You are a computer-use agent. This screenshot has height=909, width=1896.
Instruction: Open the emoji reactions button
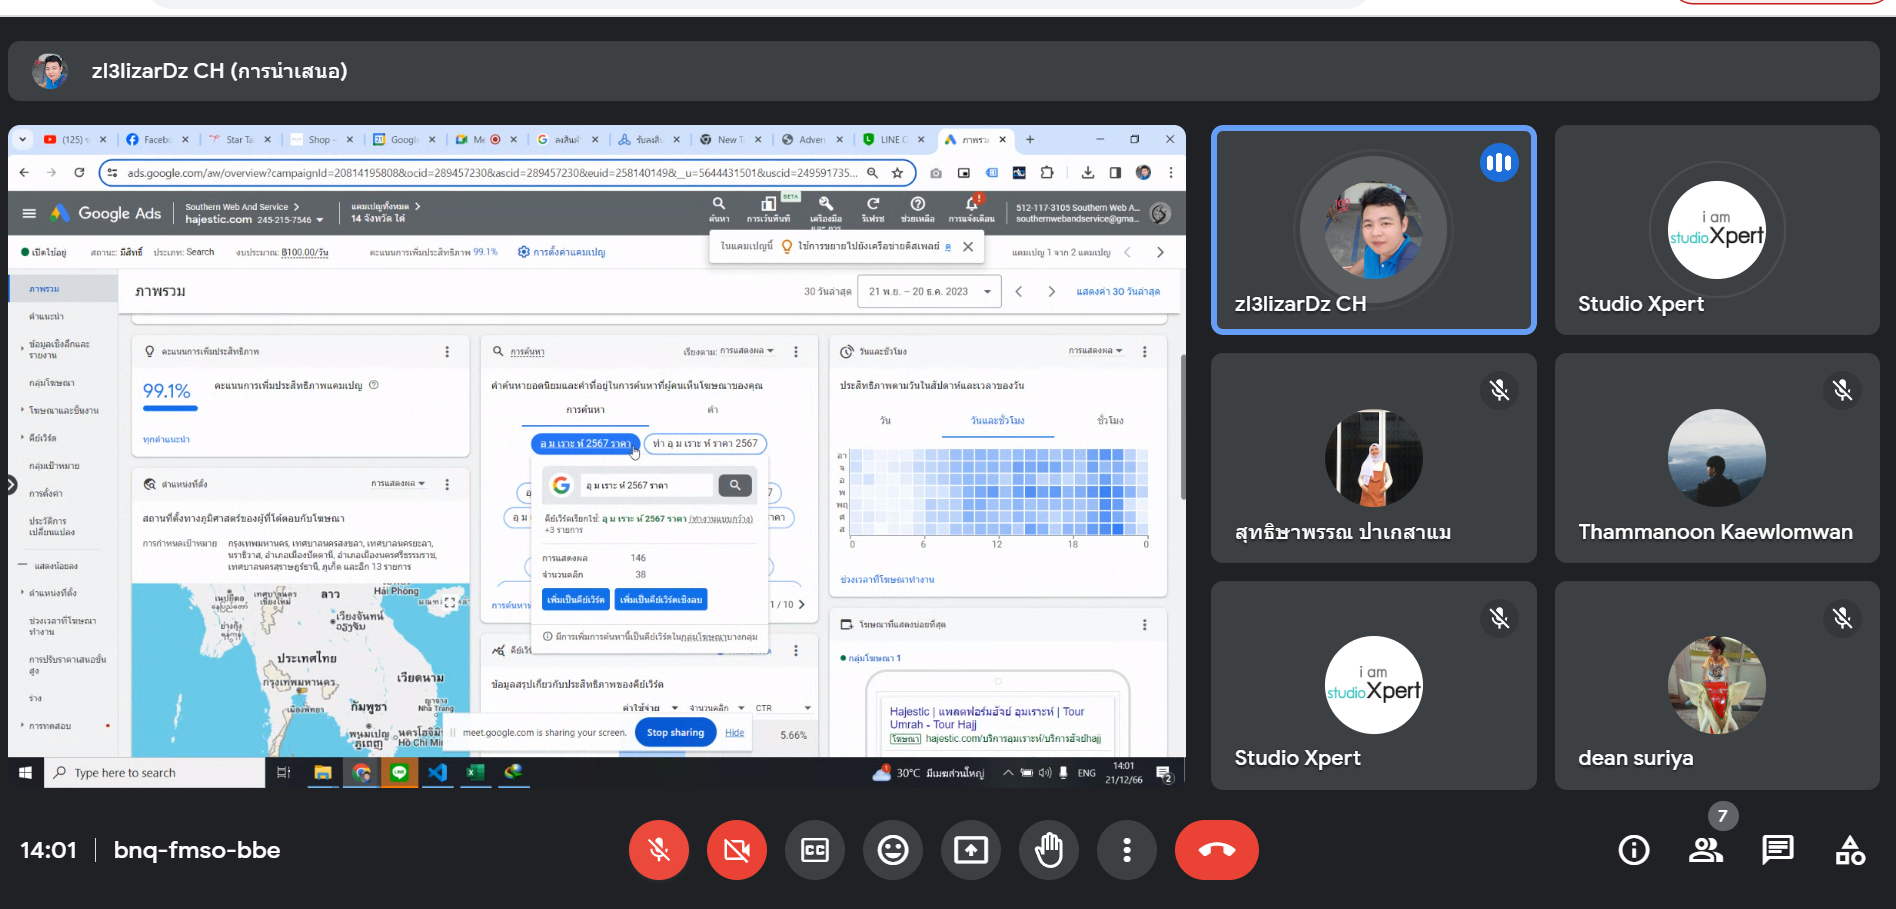click(x=893, y=850)
